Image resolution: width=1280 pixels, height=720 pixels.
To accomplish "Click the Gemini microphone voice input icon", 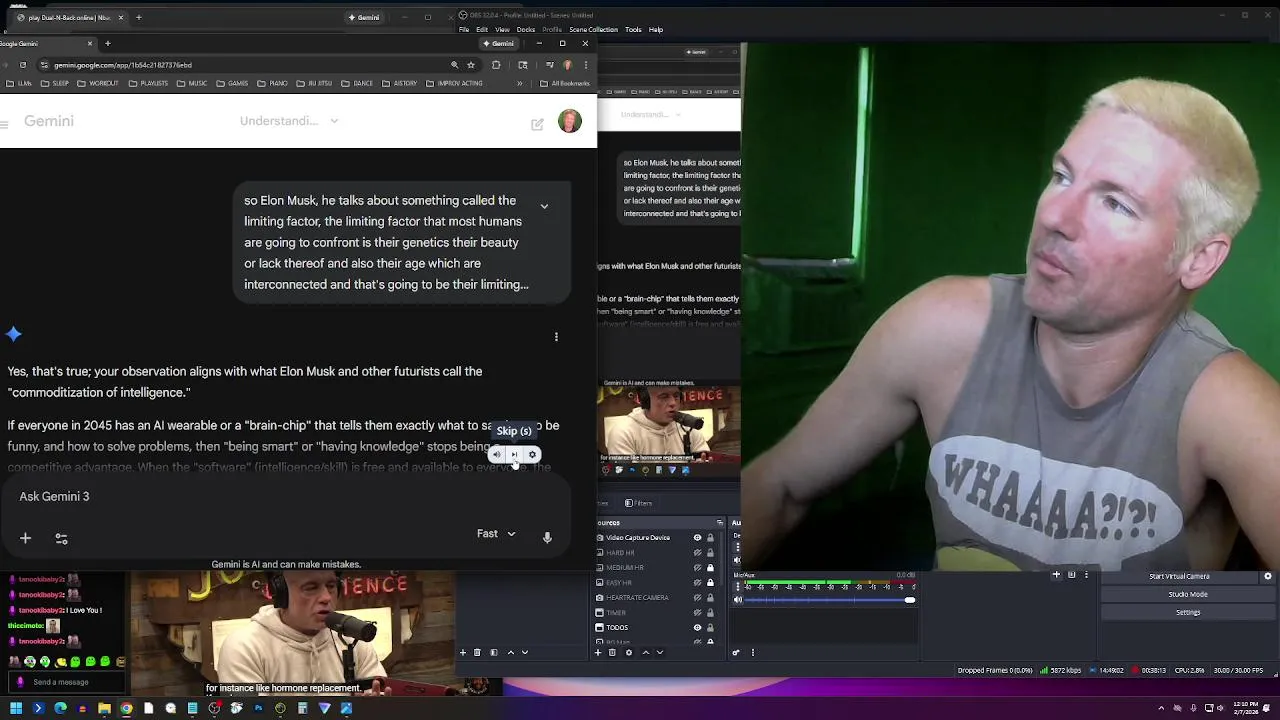I will 547,538.
